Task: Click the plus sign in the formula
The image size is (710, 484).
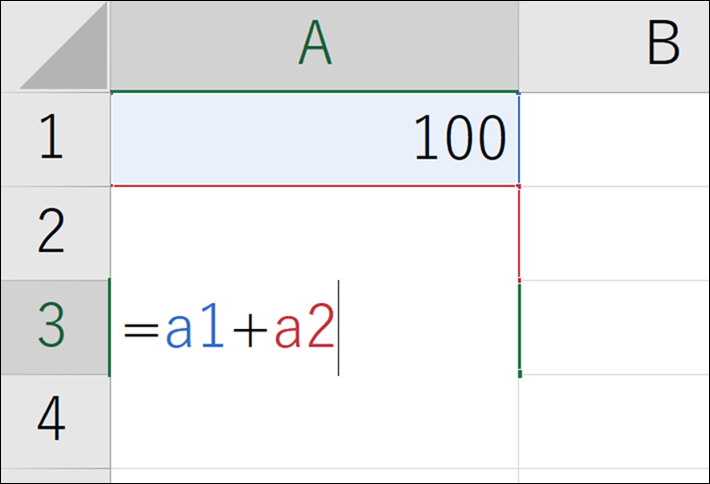Action: coord(246,329)
